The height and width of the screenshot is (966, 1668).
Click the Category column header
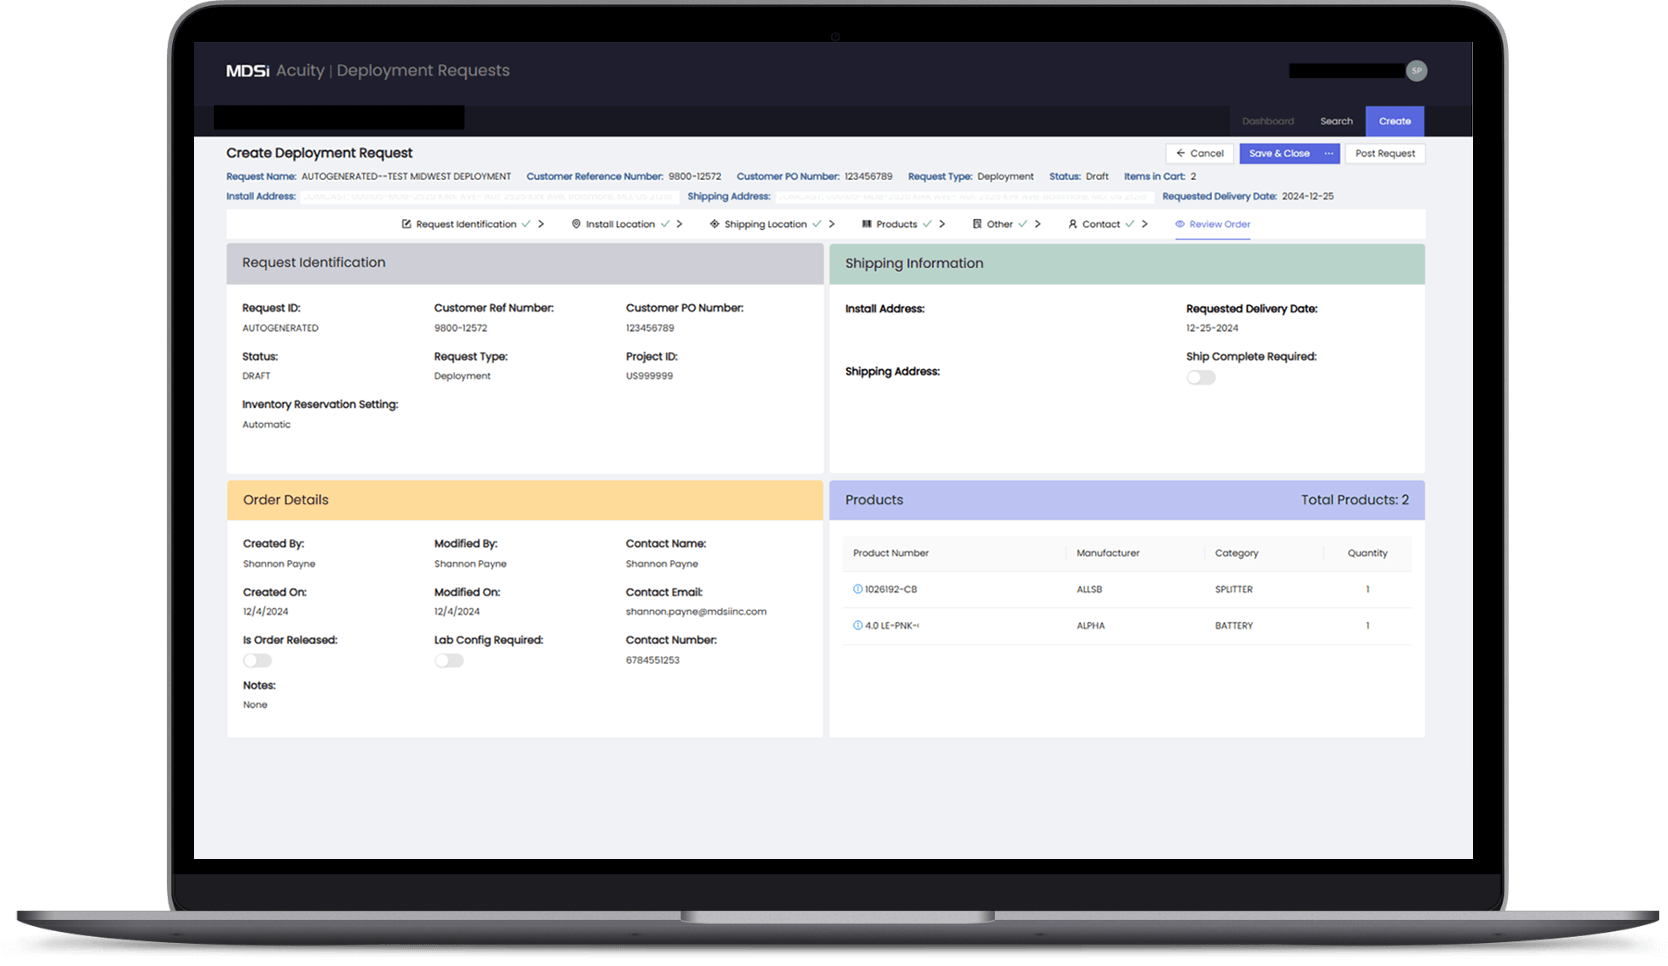coord(1237,553)
